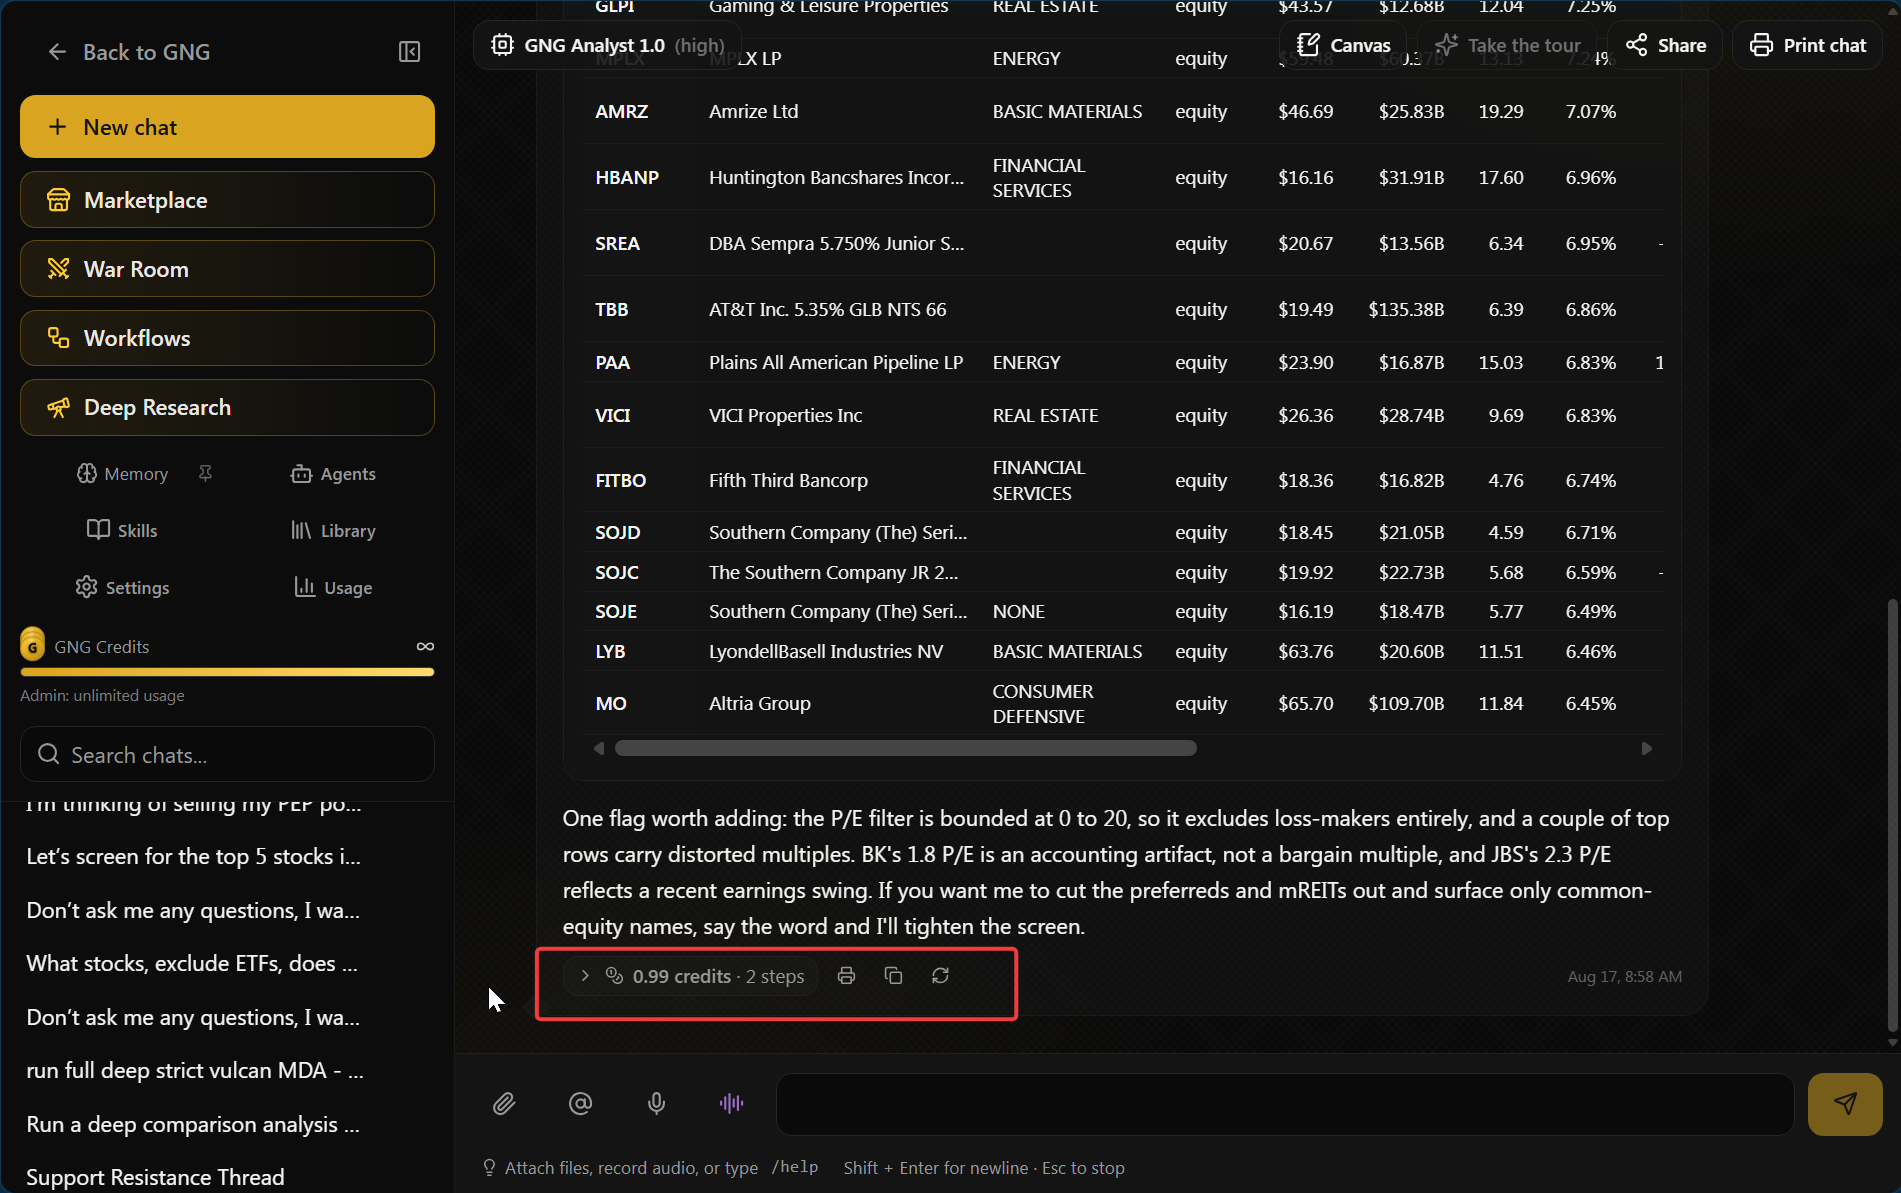Click the /help hint text

pos(795,1168)
